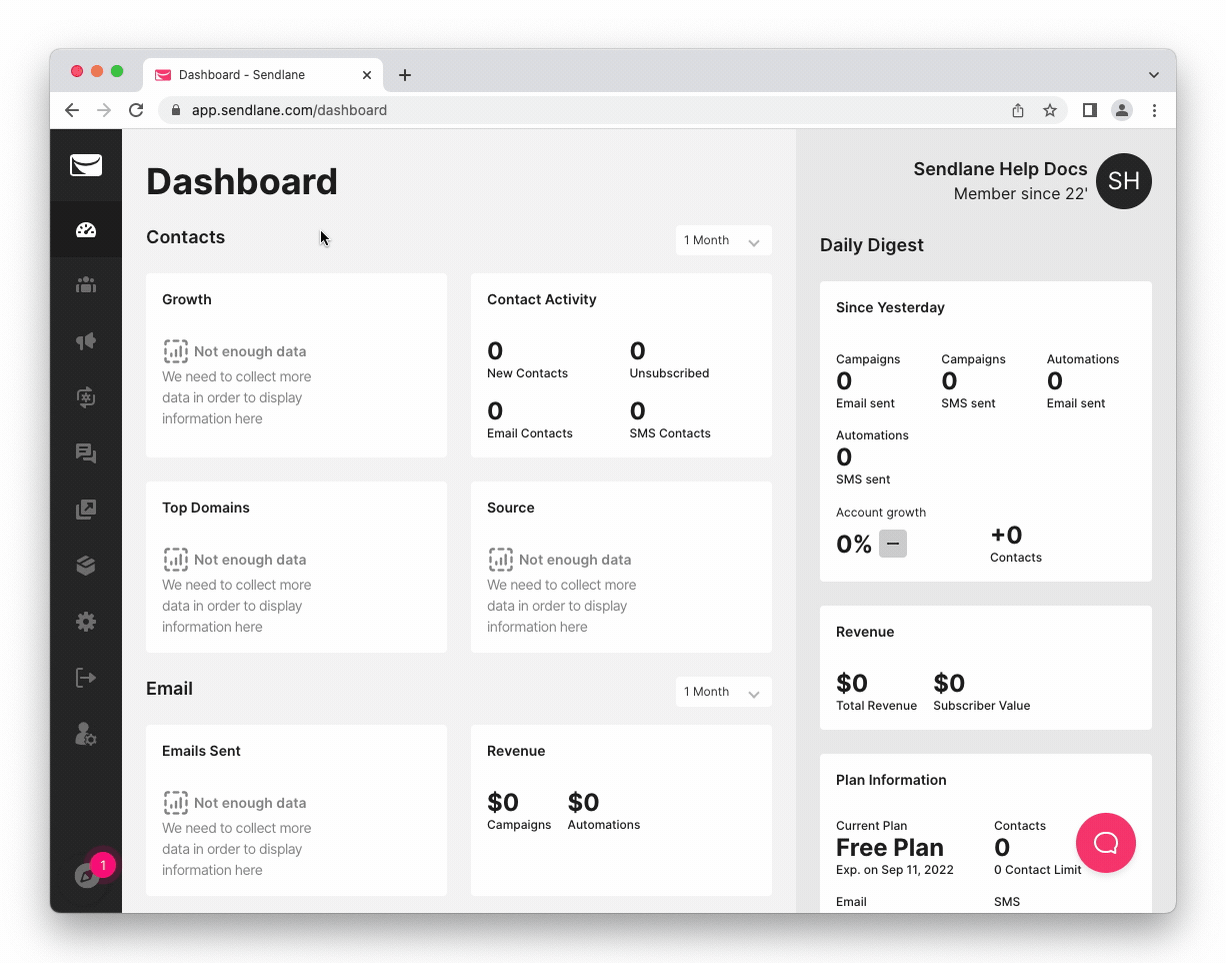Click the Dashboard page title

242,181
